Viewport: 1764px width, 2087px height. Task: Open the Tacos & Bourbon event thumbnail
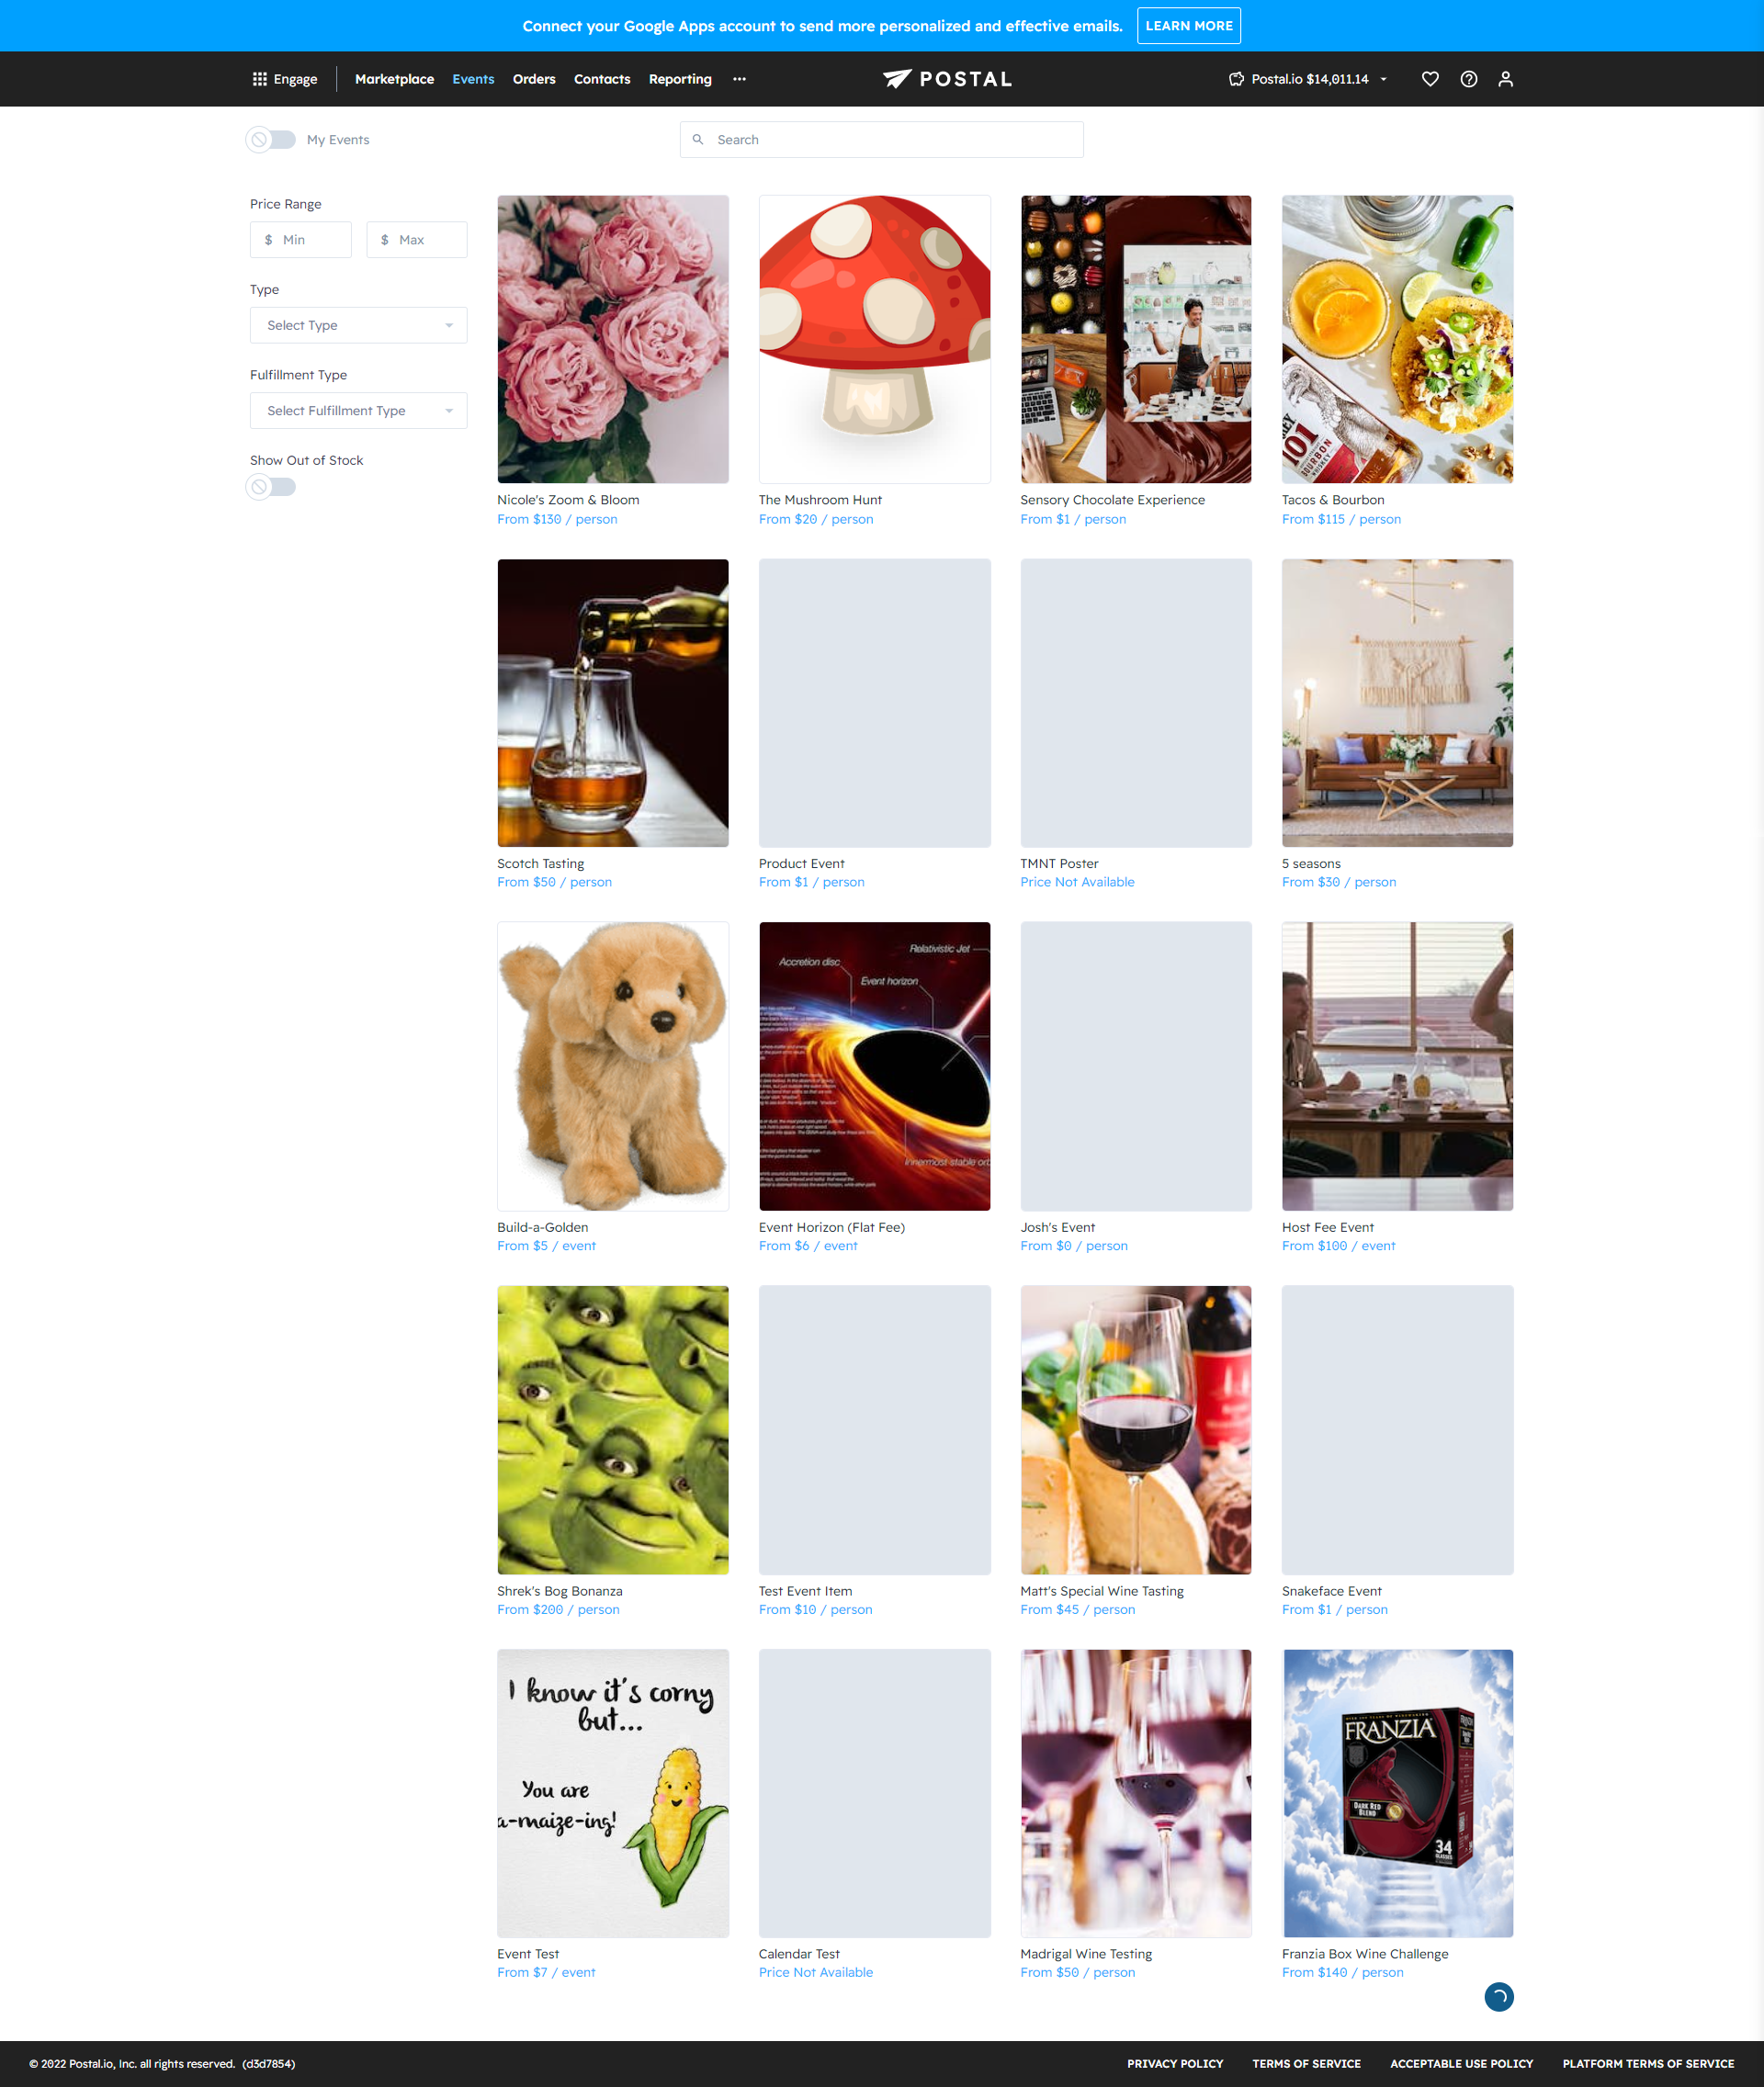1397,339
